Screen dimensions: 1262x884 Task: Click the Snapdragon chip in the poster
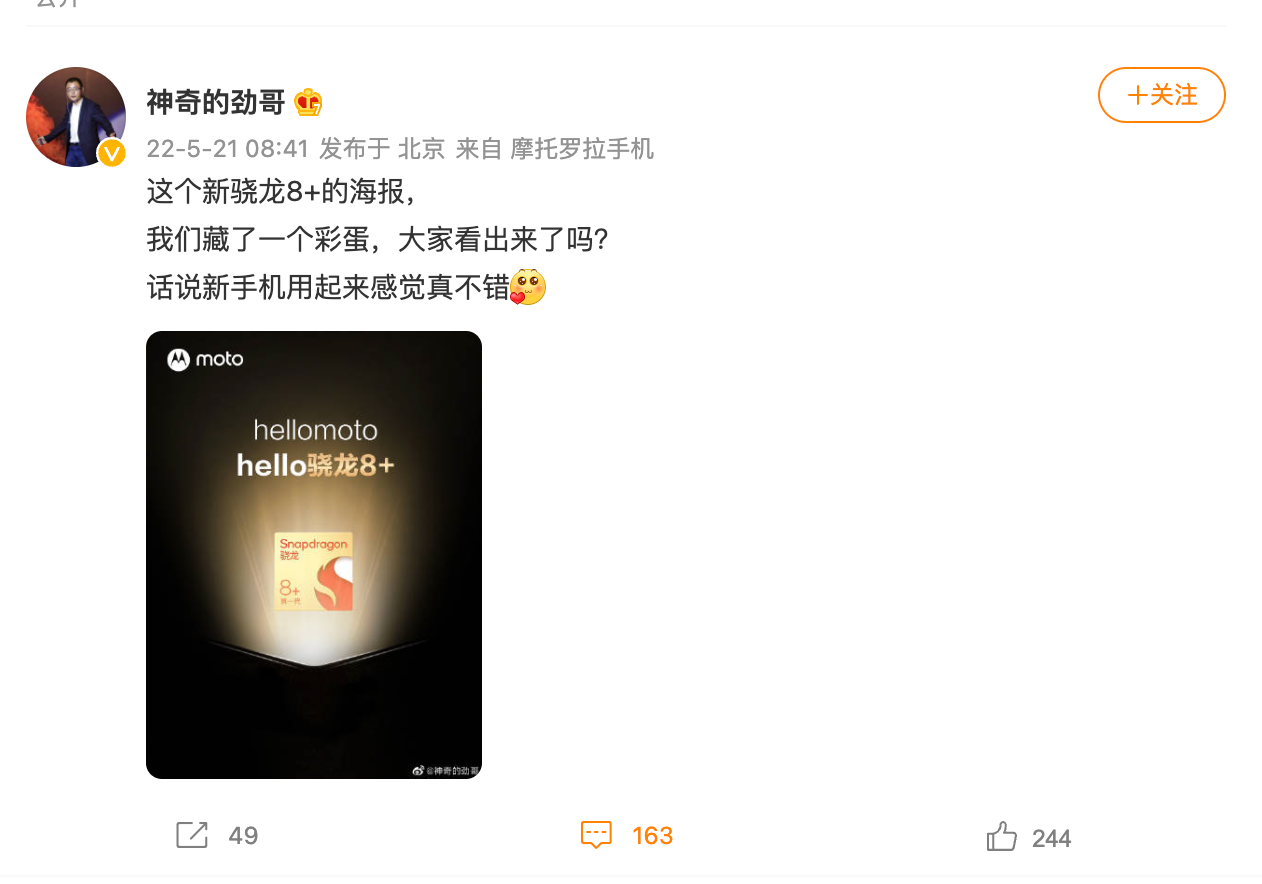pyautogui.click(x=314, y=573)
